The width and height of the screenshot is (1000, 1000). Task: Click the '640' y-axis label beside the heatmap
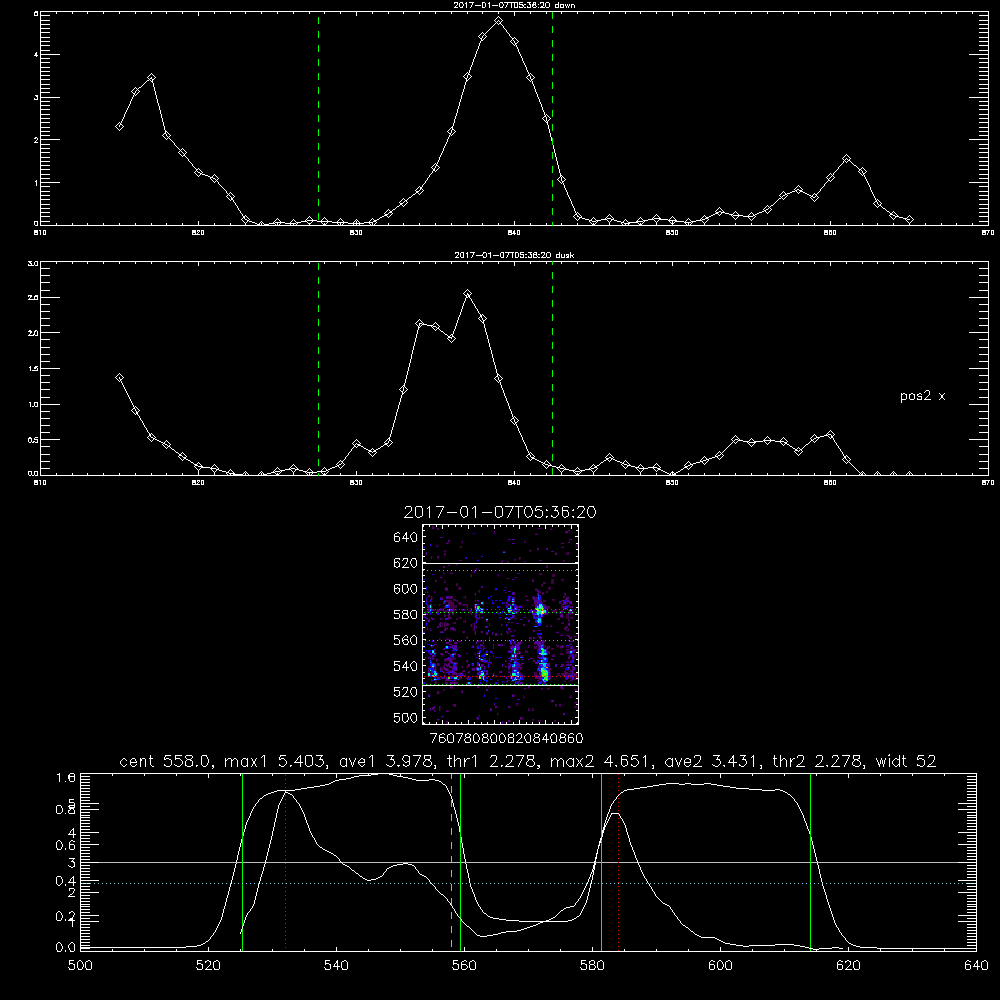click(x=406, y=538)
